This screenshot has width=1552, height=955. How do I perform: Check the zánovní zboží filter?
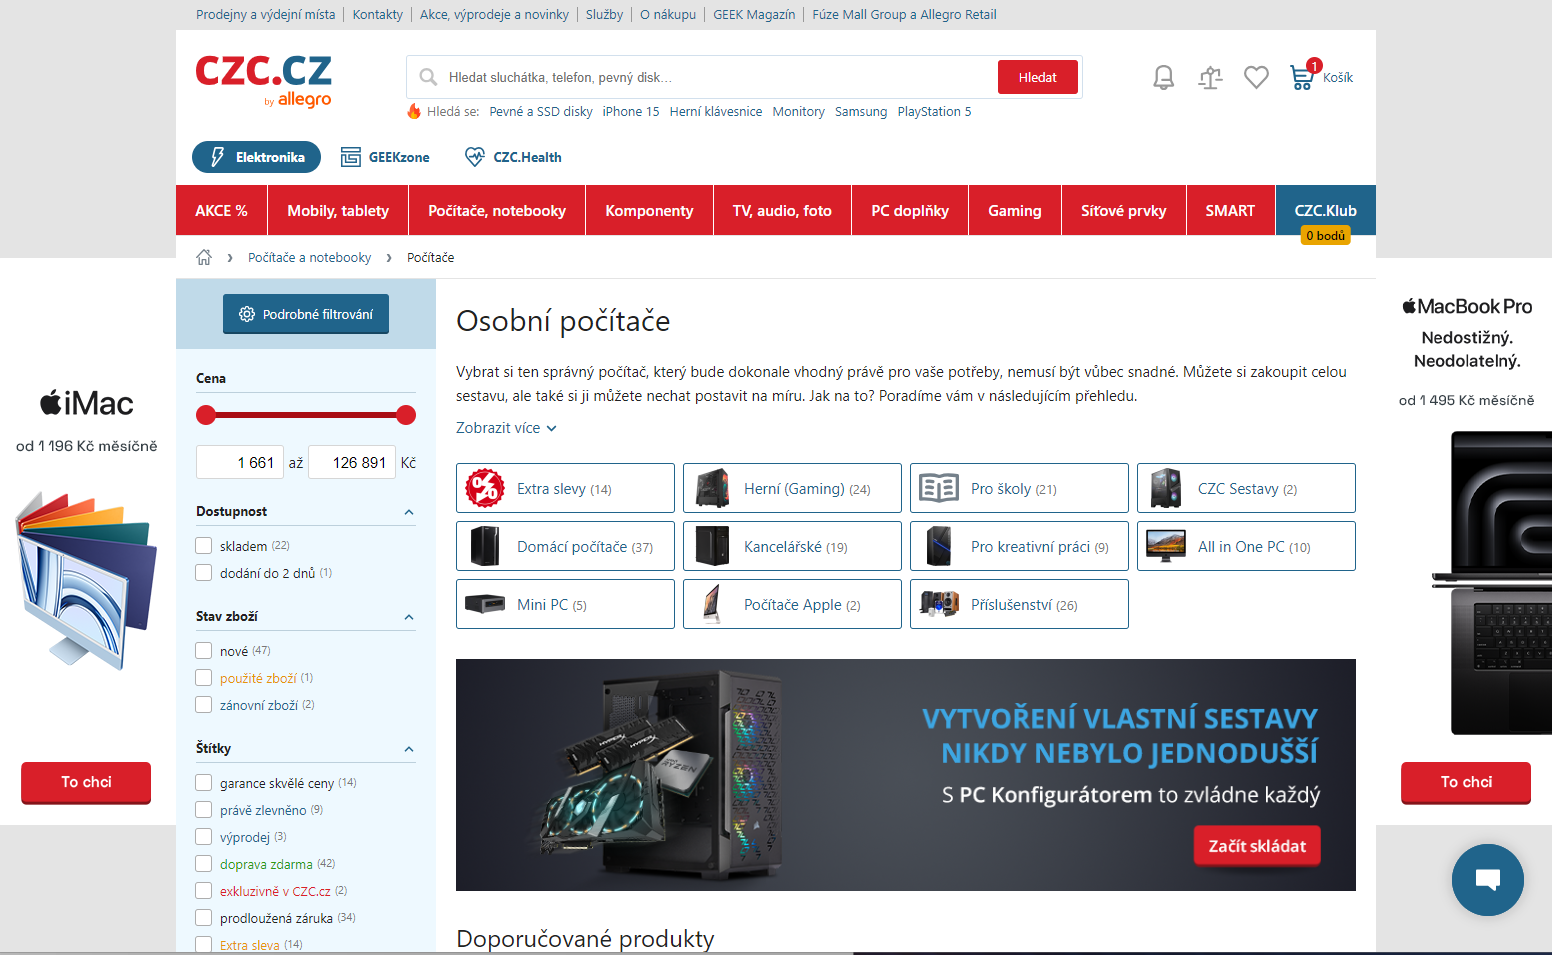coord(204,705)
